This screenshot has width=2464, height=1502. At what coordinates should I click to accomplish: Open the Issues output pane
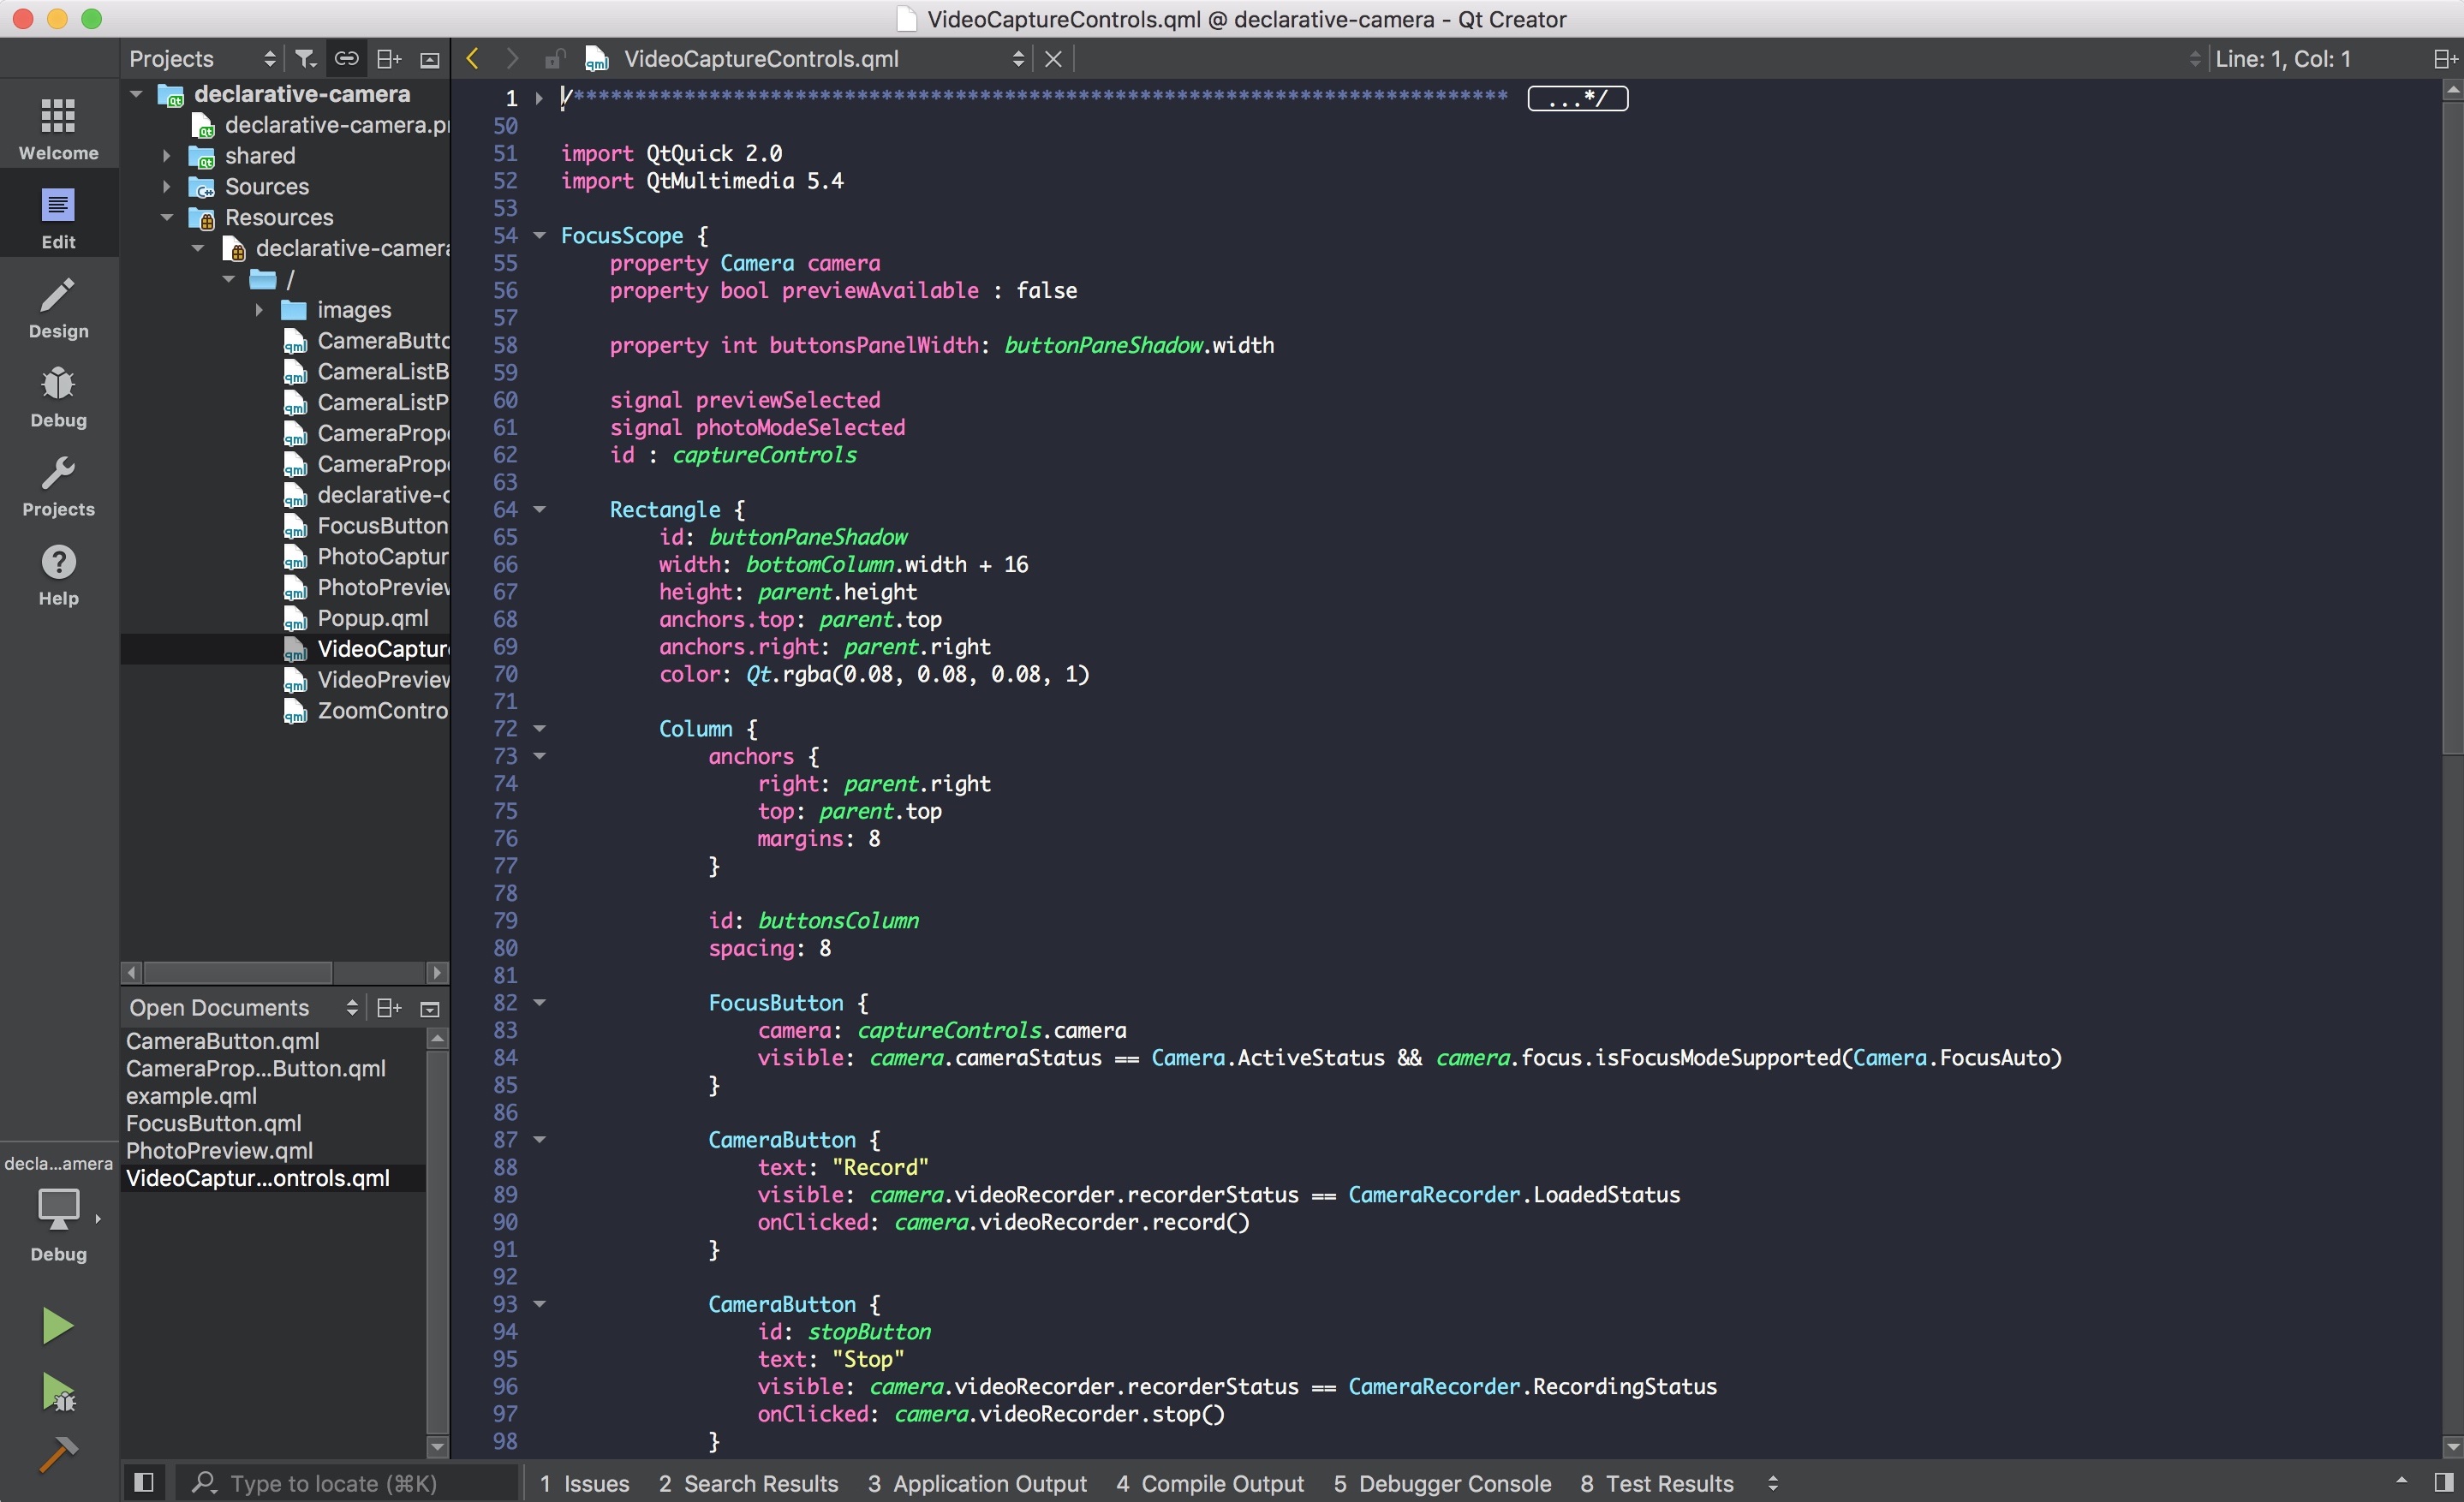tap(585, 1483)
